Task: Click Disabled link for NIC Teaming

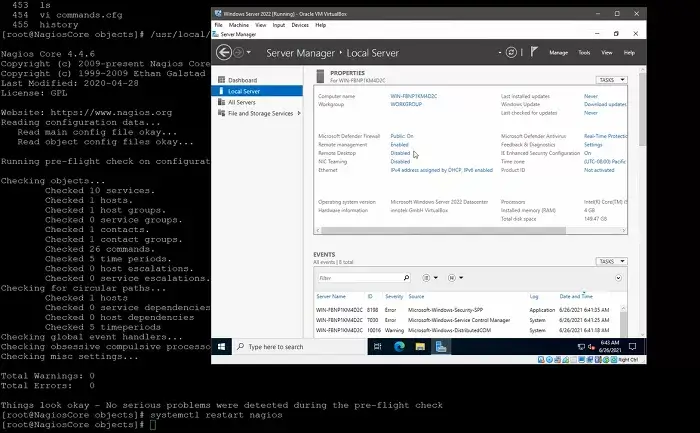Action: (x=400, y=162)
